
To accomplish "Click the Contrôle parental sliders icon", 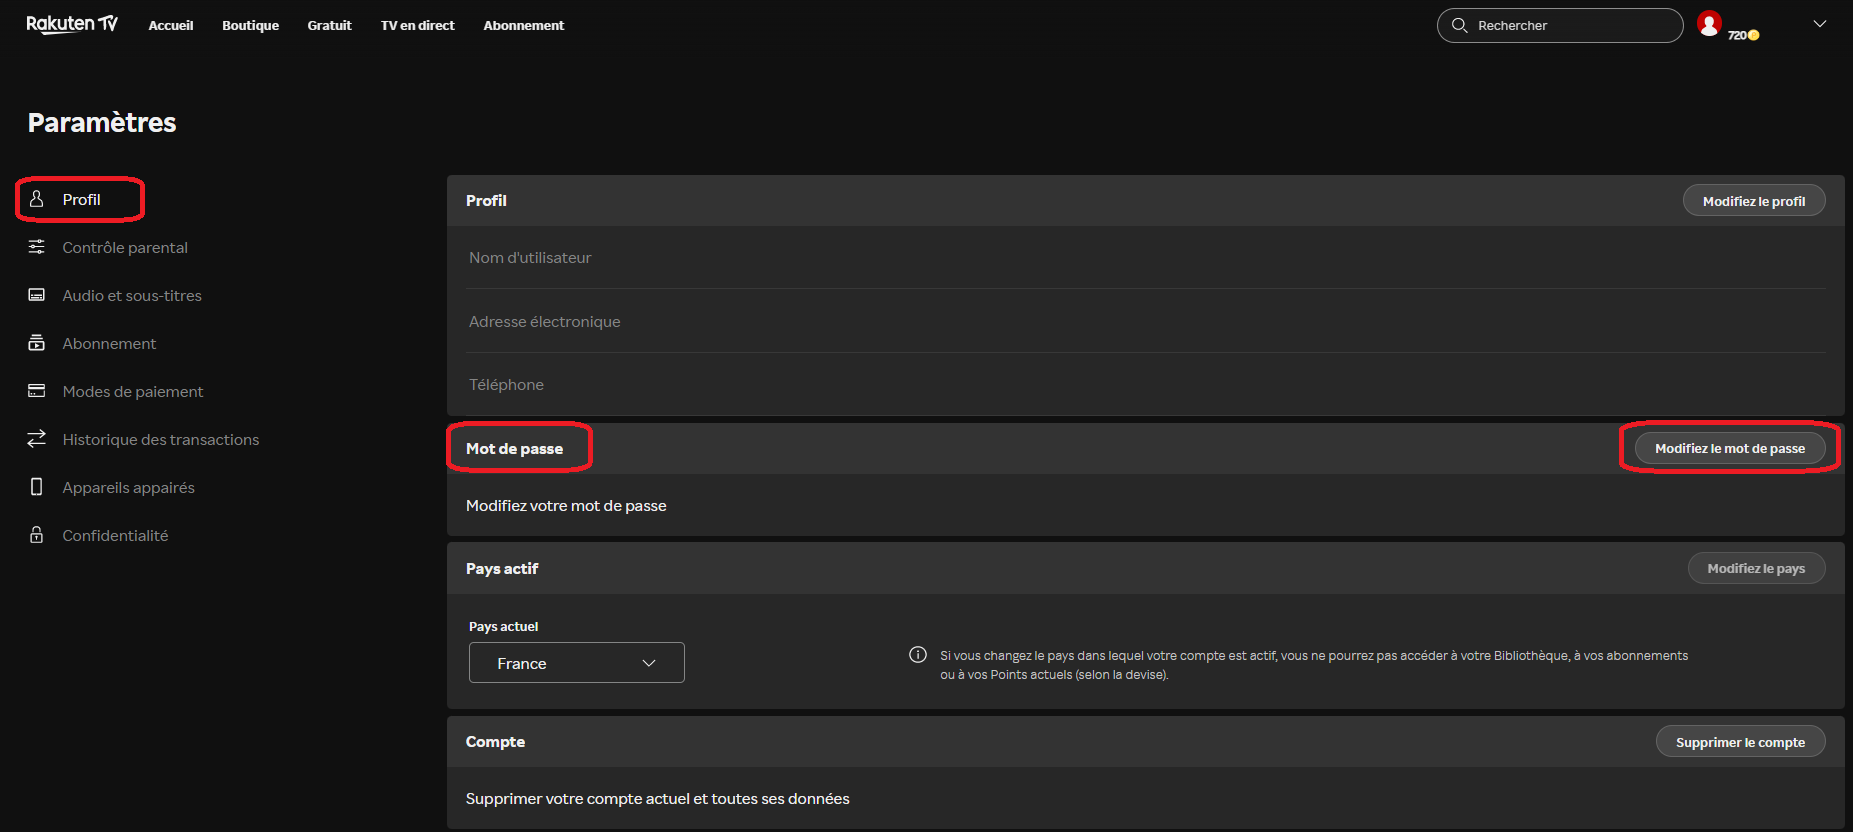I will (37, 247).
